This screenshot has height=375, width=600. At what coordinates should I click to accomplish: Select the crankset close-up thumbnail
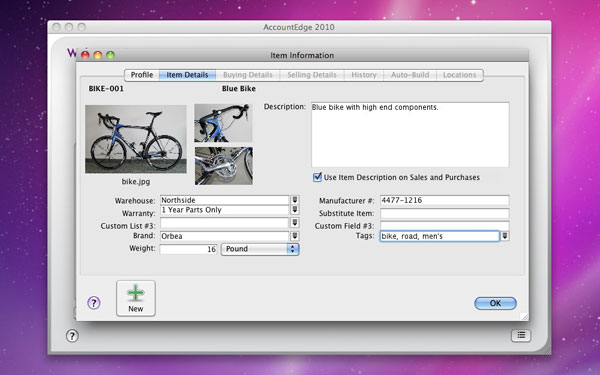[223, 166]
